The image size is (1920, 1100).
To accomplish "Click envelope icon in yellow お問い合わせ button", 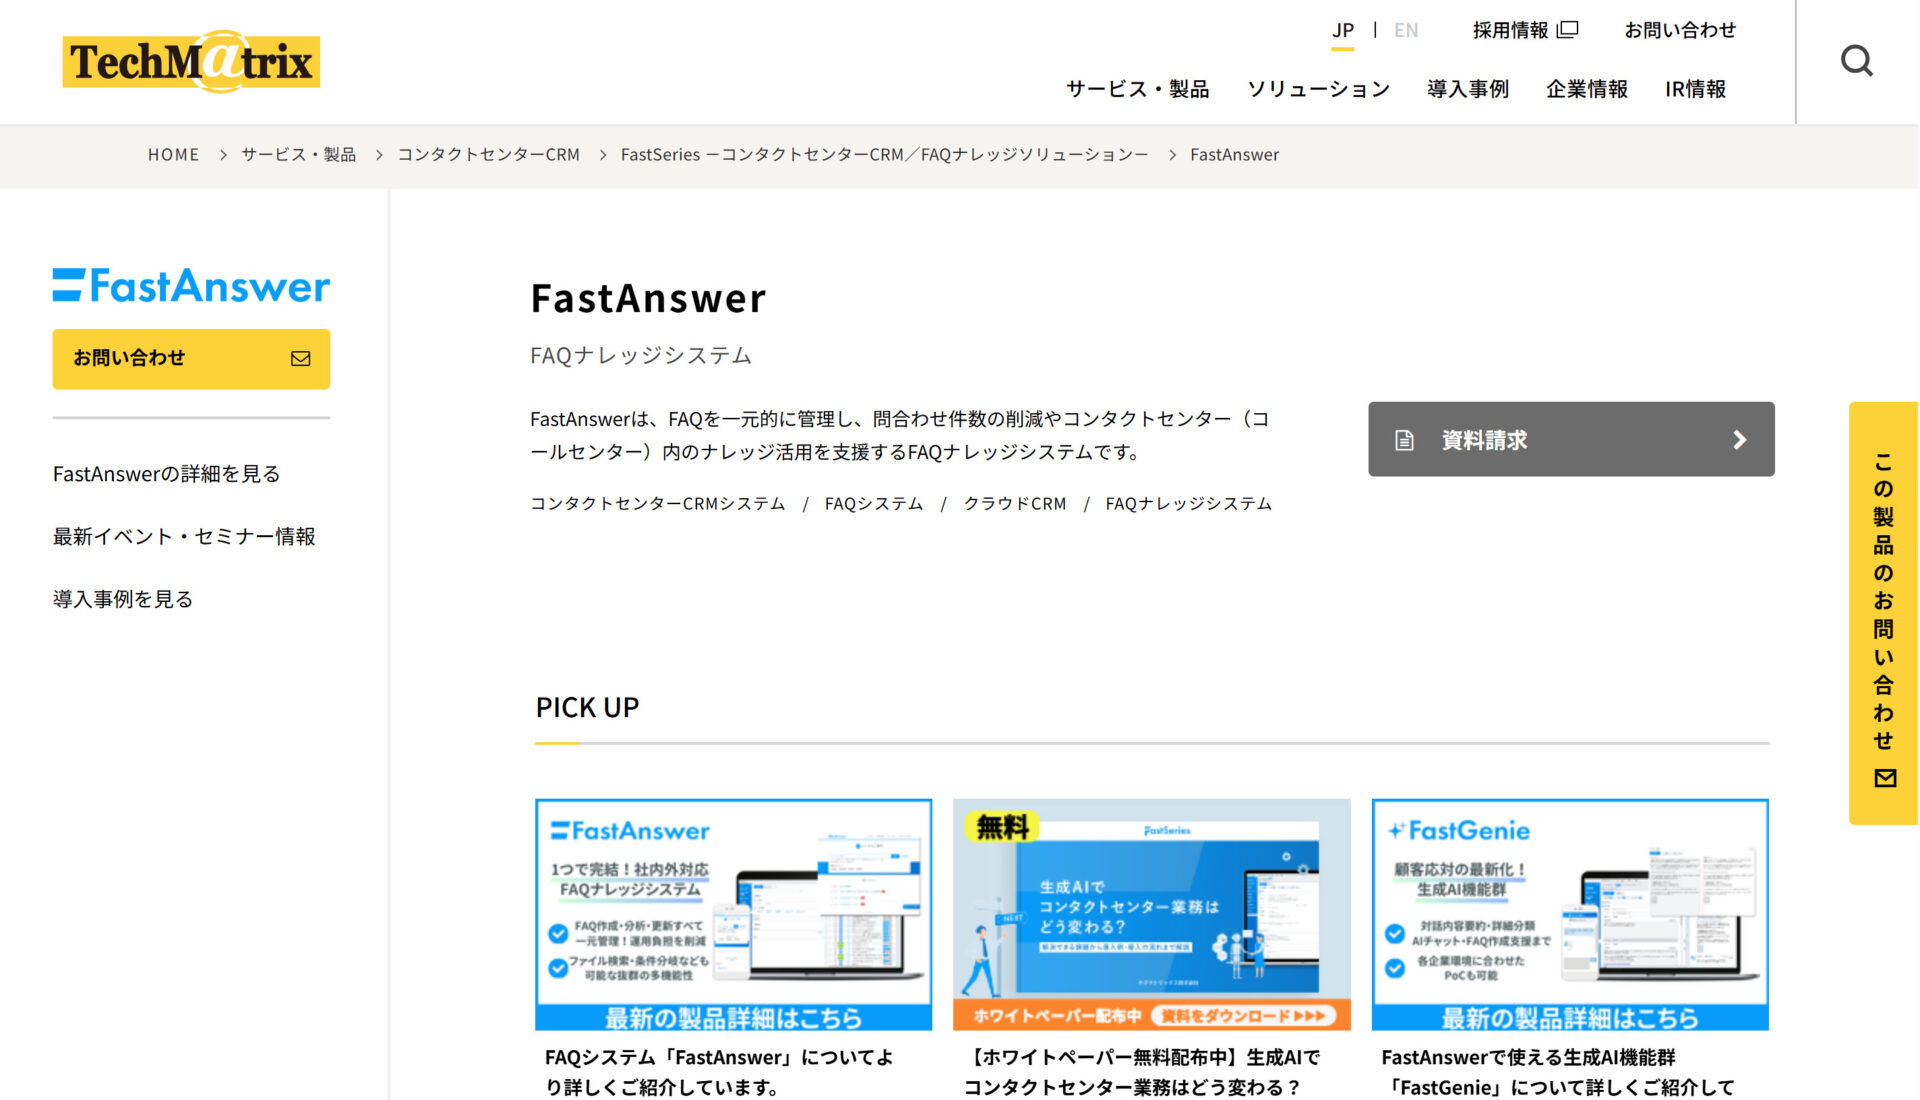I will point(300,358).
